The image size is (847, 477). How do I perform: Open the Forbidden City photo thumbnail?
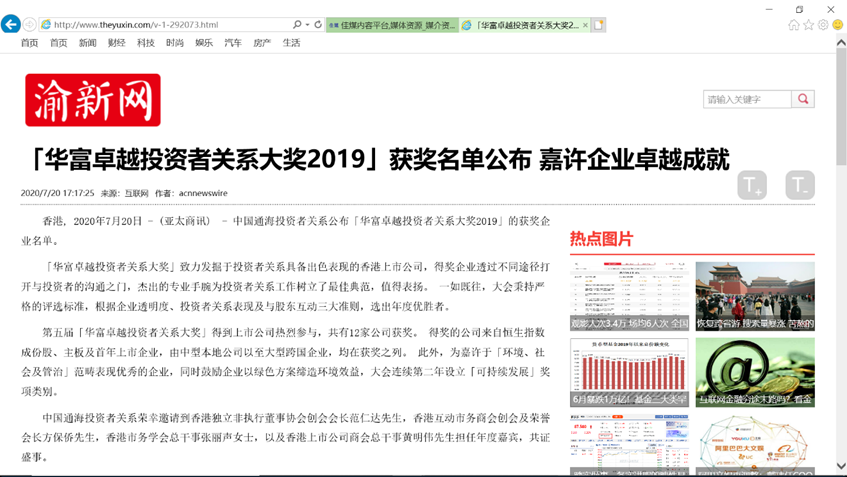coord(755,296)
